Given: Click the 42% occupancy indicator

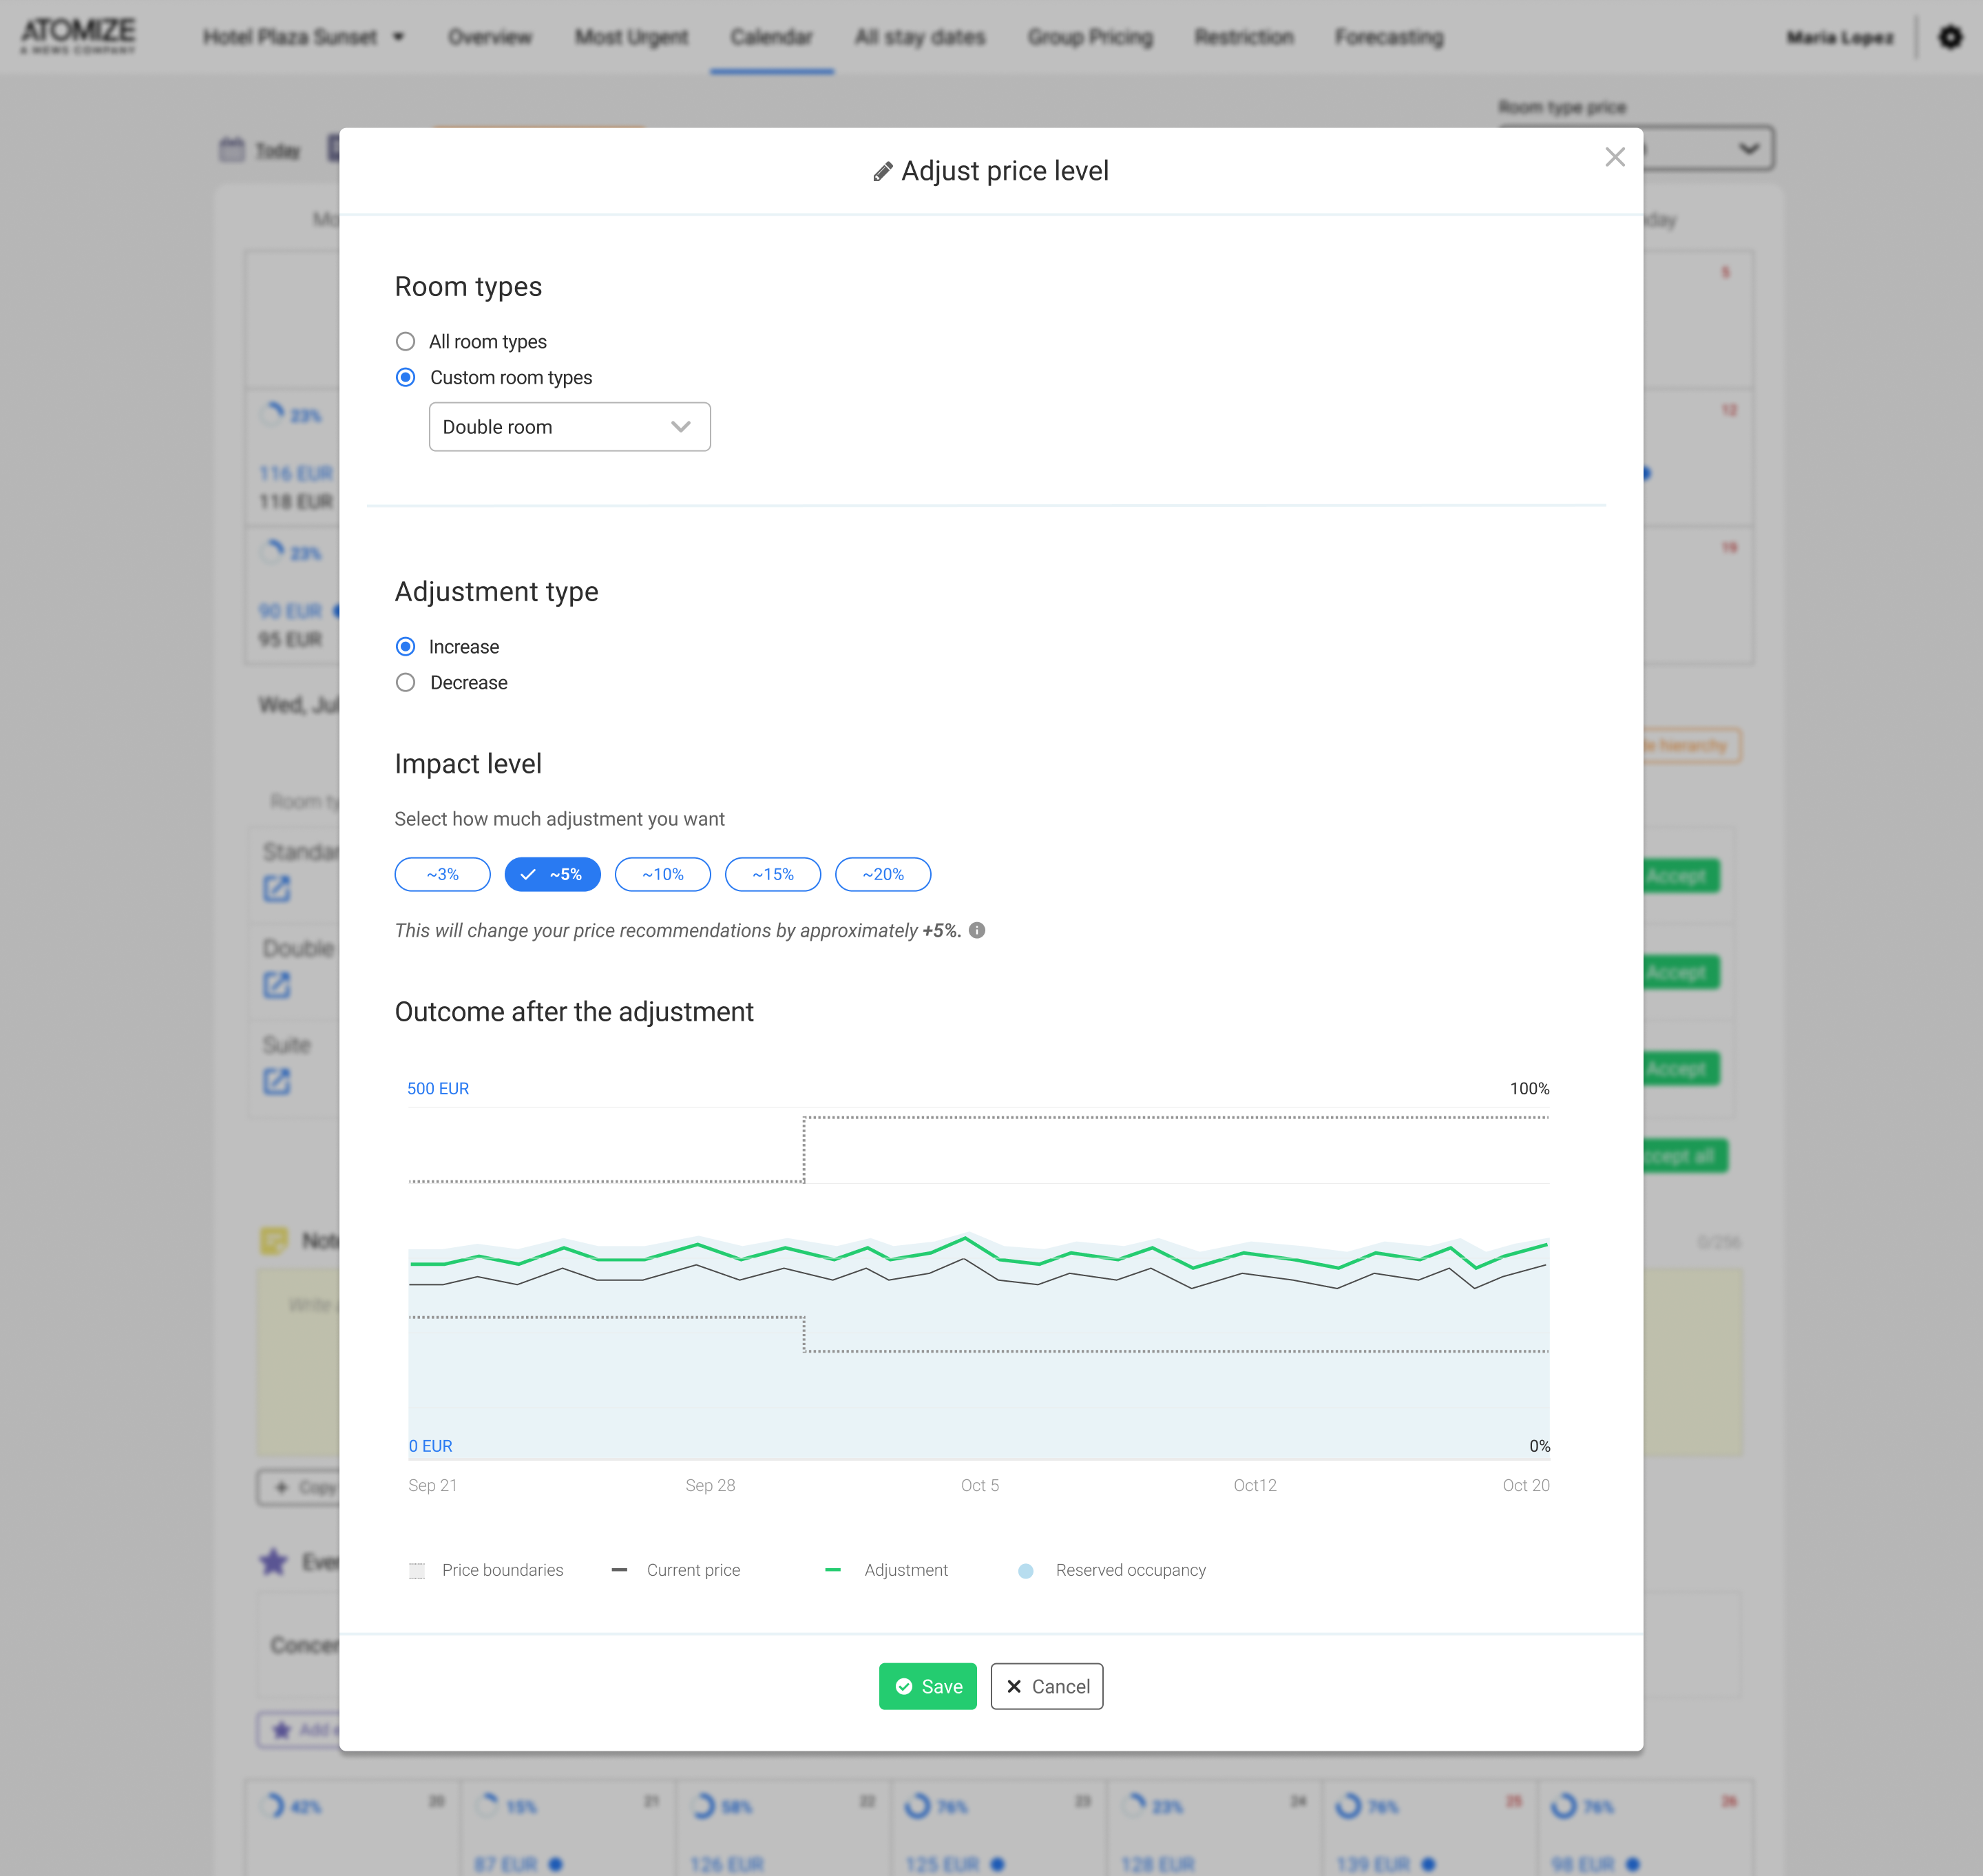Looking at the screenshot, I should (291, 1806).
